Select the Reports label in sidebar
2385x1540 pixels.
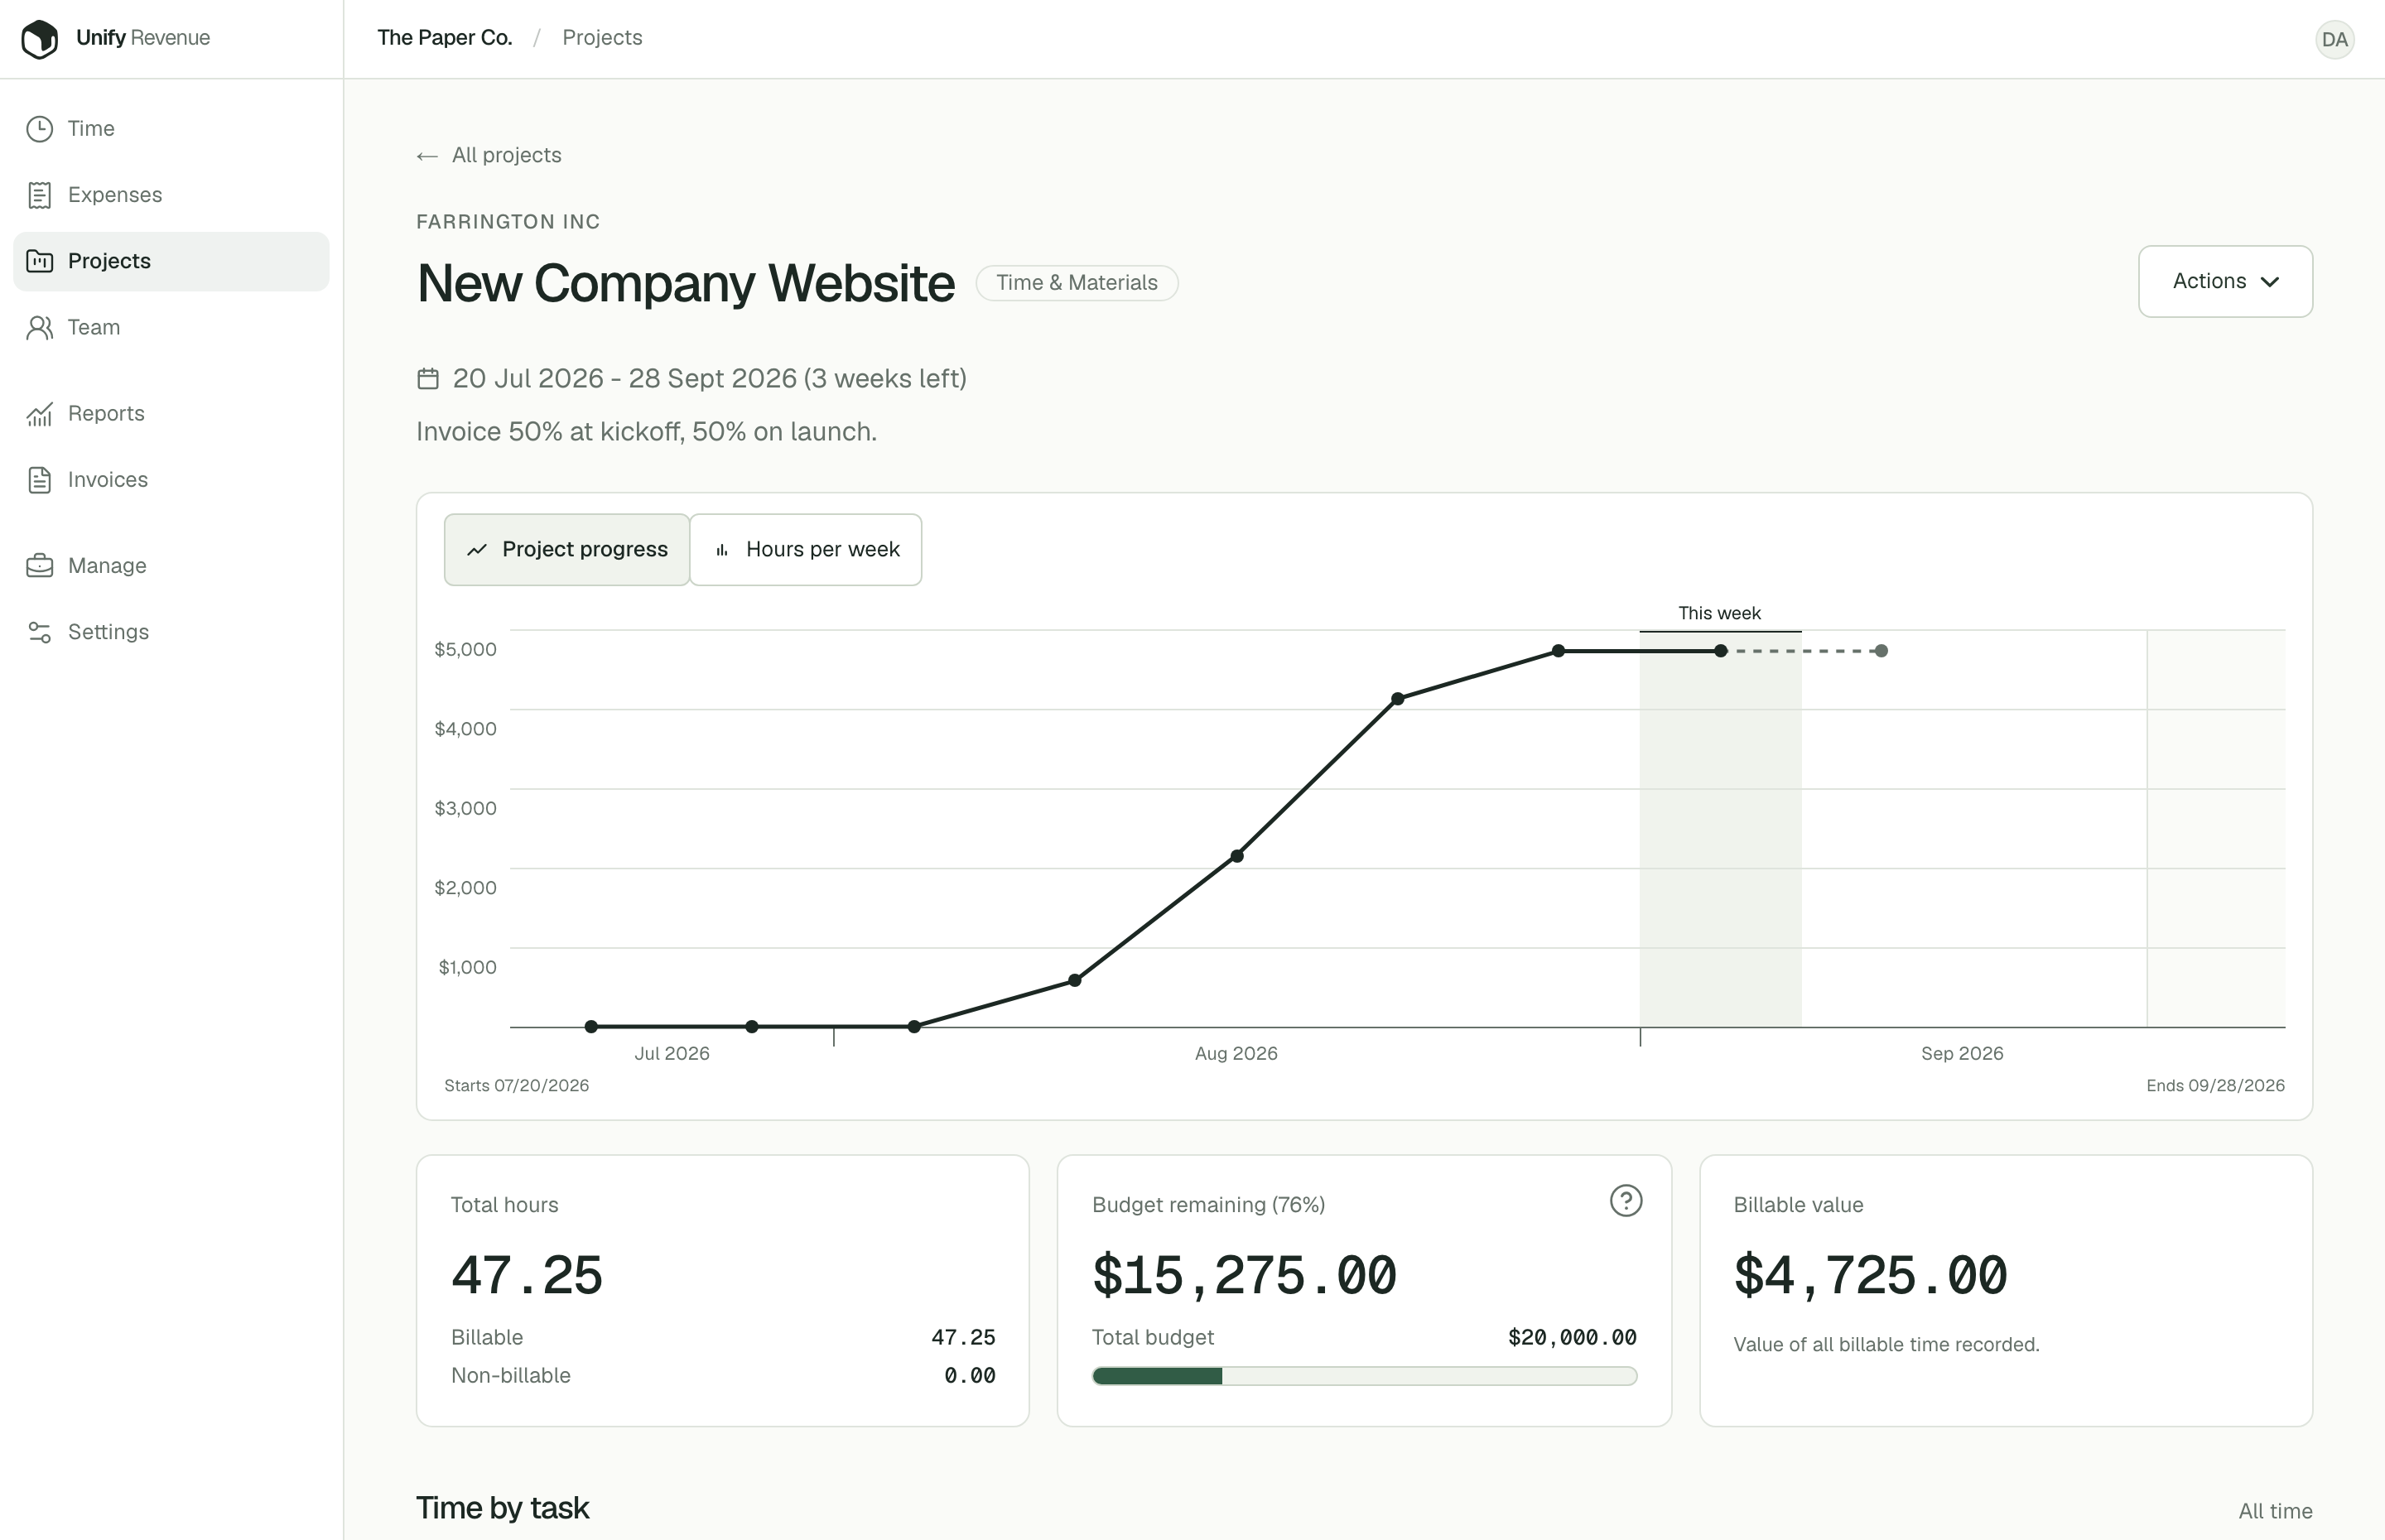coord(106,414)
